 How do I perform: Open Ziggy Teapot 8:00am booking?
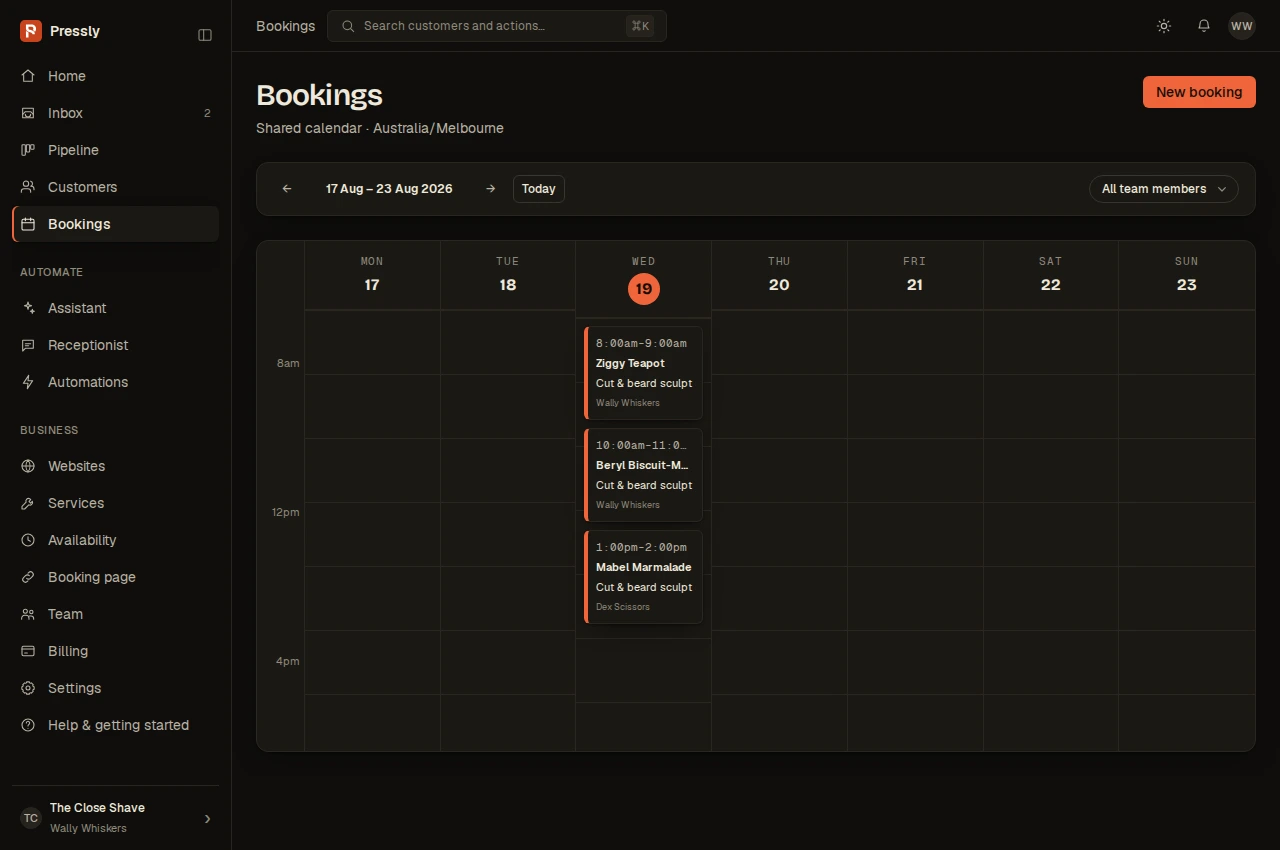(x=643, y=373)
